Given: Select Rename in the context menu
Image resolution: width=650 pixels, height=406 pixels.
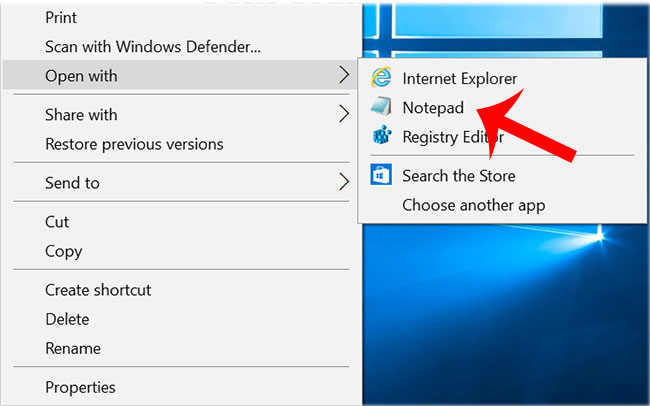Looking at the screenshot, I should [73, 348].
